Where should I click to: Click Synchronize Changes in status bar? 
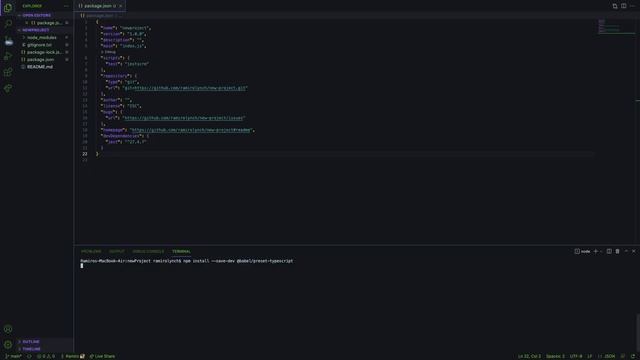click(29, 356)
